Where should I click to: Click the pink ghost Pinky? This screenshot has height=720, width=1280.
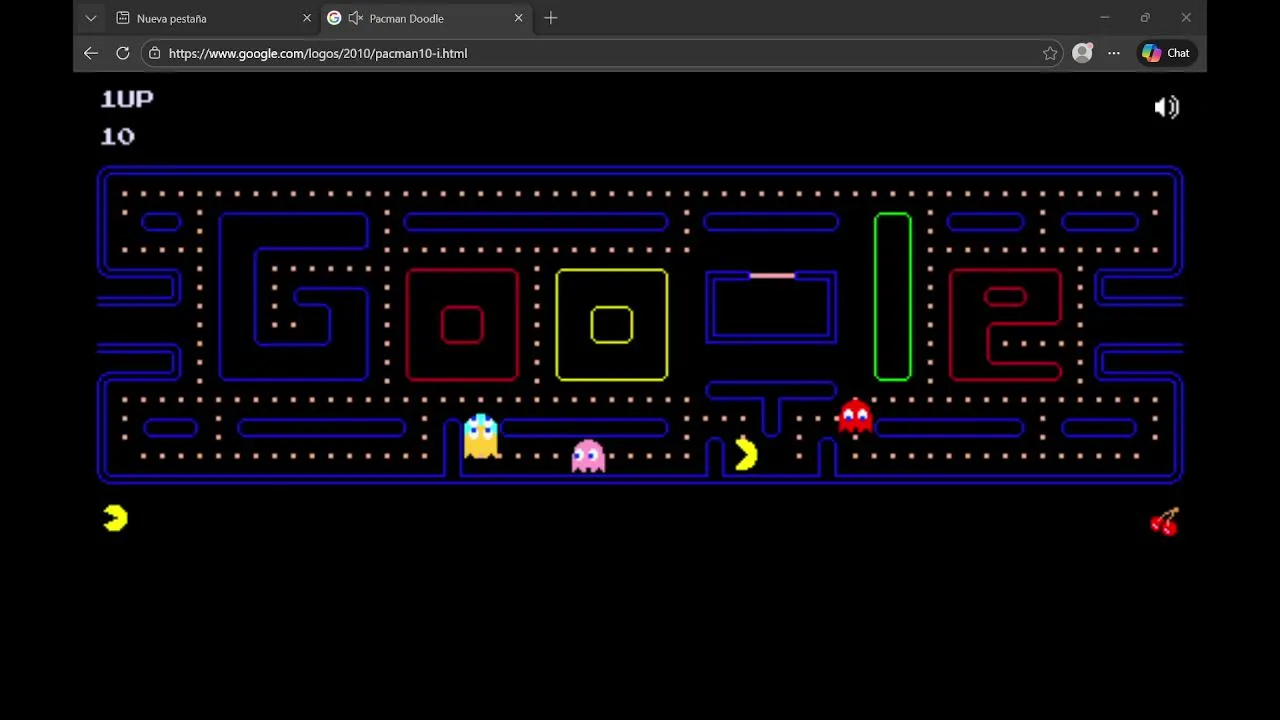tap(588, 455)
